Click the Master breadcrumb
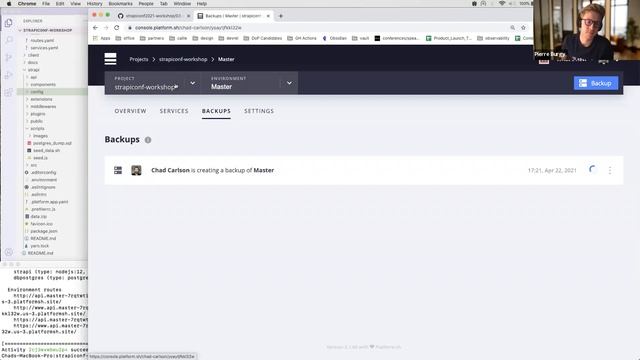 (226, 59)
